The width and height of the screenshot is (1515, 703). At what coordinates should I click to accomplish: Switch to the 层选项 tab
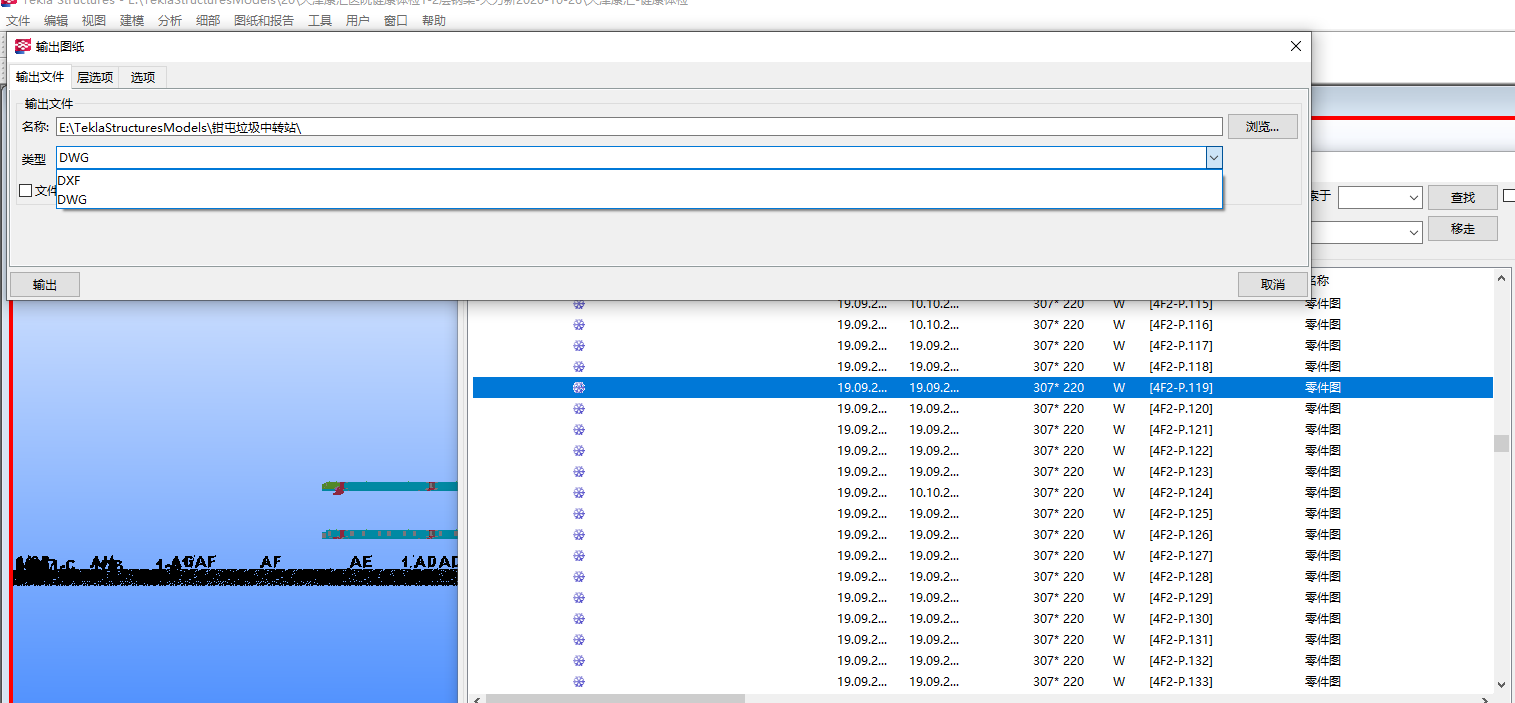(x=95, y=77)
